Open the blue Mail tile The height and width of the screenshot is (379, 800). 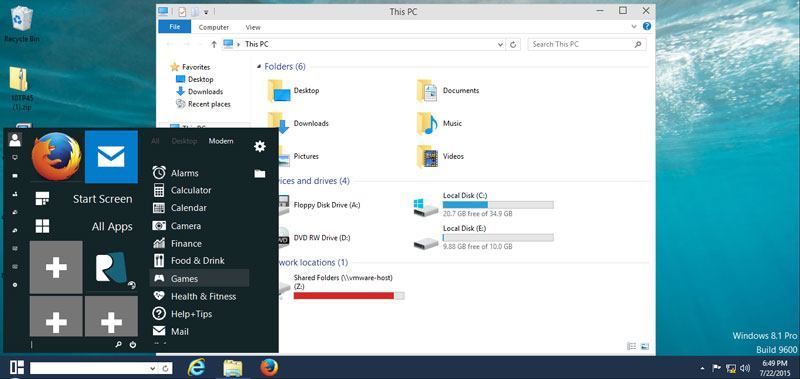(x=111, y=157)
